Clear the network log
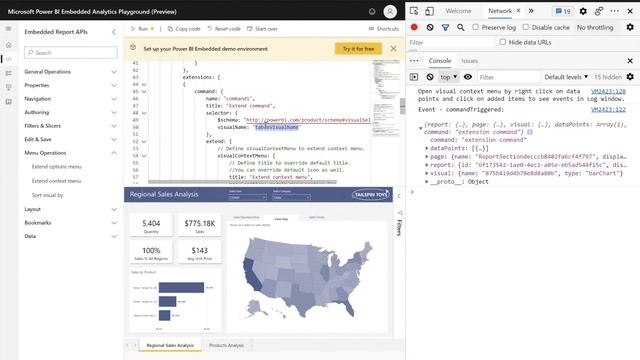 [430, 27]
